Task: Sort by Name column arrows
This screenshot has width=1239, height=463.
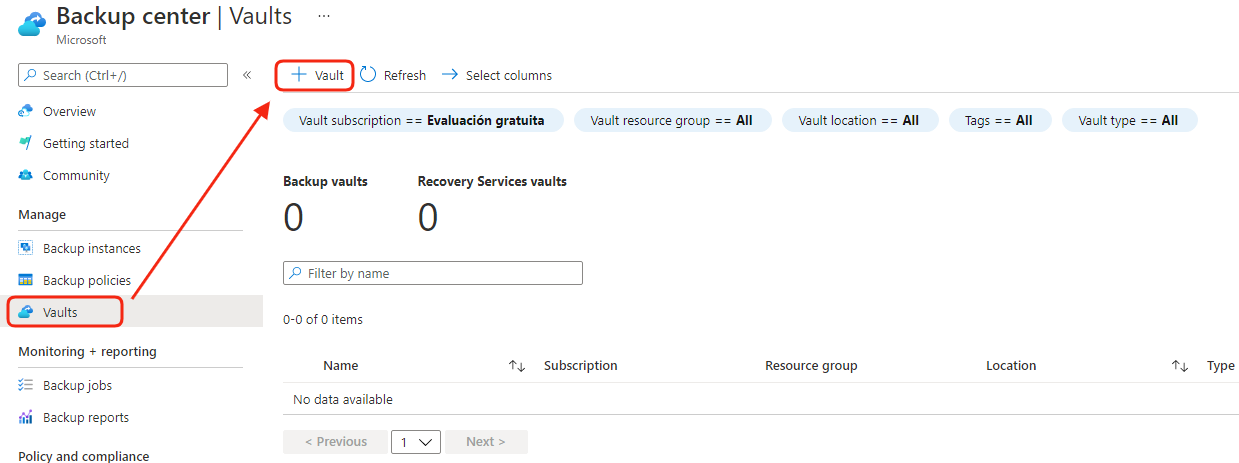Action: point(517,366)
